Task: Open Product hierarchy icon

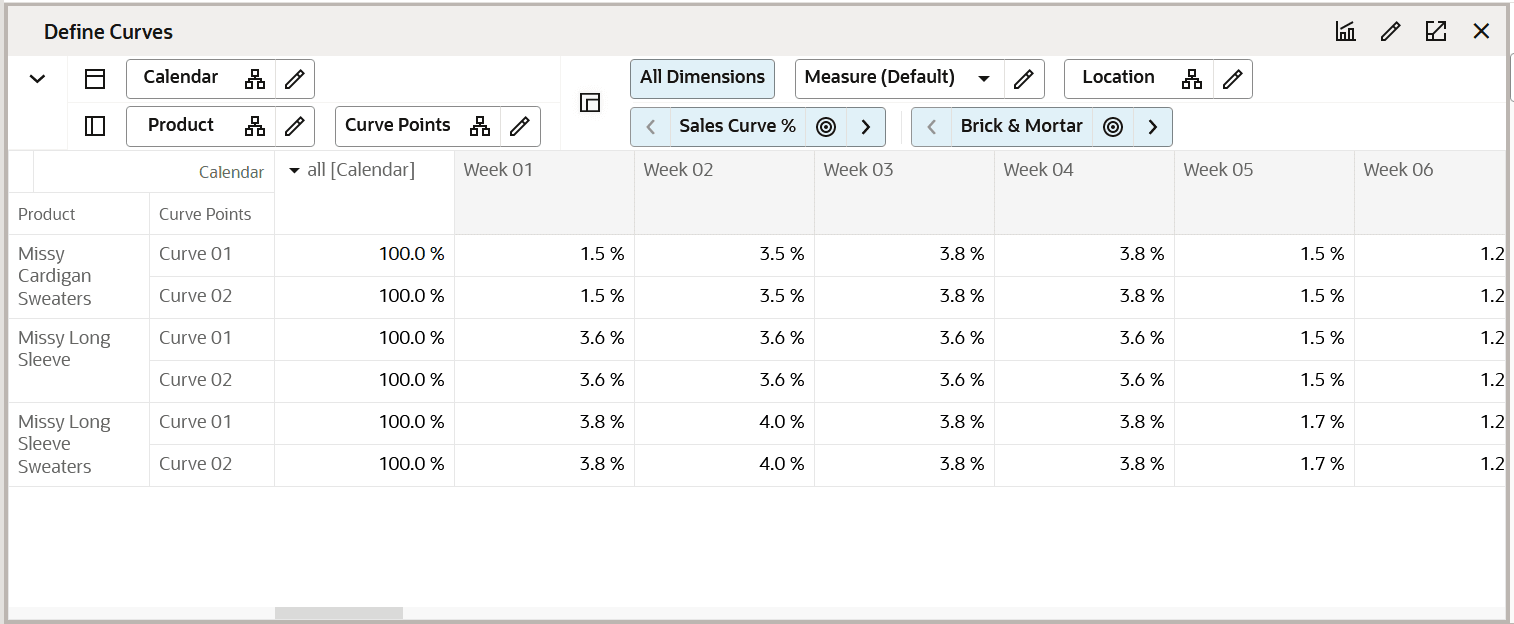Action: 255,126
